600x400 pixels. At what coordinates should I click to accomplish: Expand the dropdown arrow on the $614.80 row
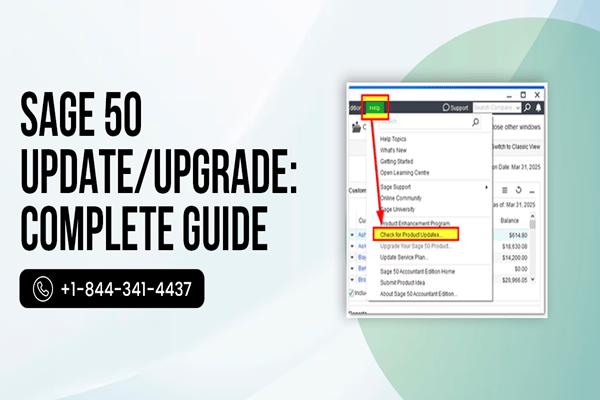(x=352, y=235)
